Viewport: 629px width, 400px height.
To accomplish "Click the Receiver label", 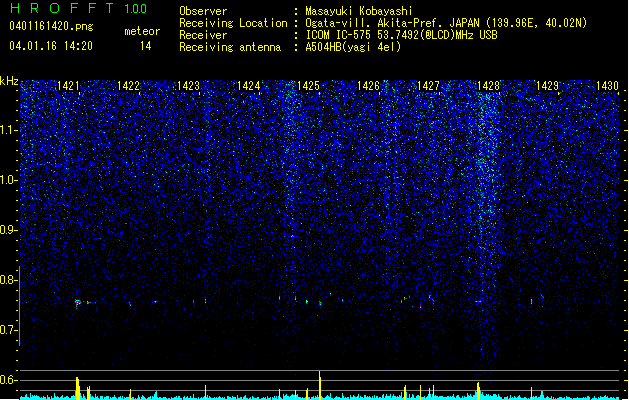I will [203, 35].
